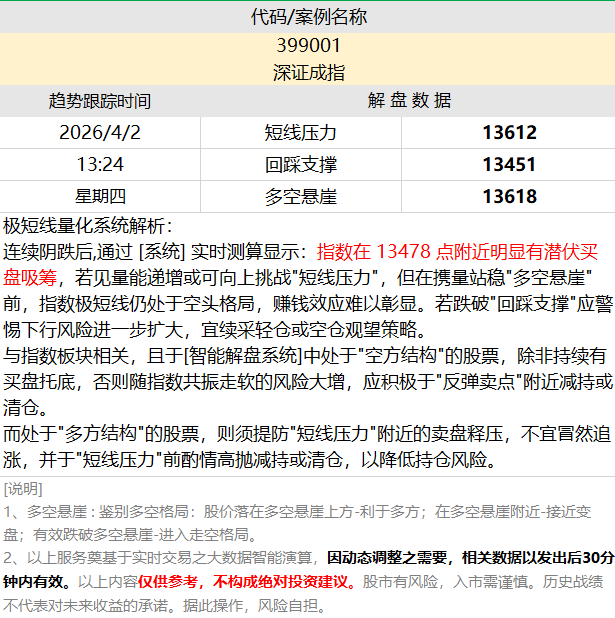Screen dimensions: 615x618
Task: Select the time cell 13:24
Action: (x=100, y=165)
